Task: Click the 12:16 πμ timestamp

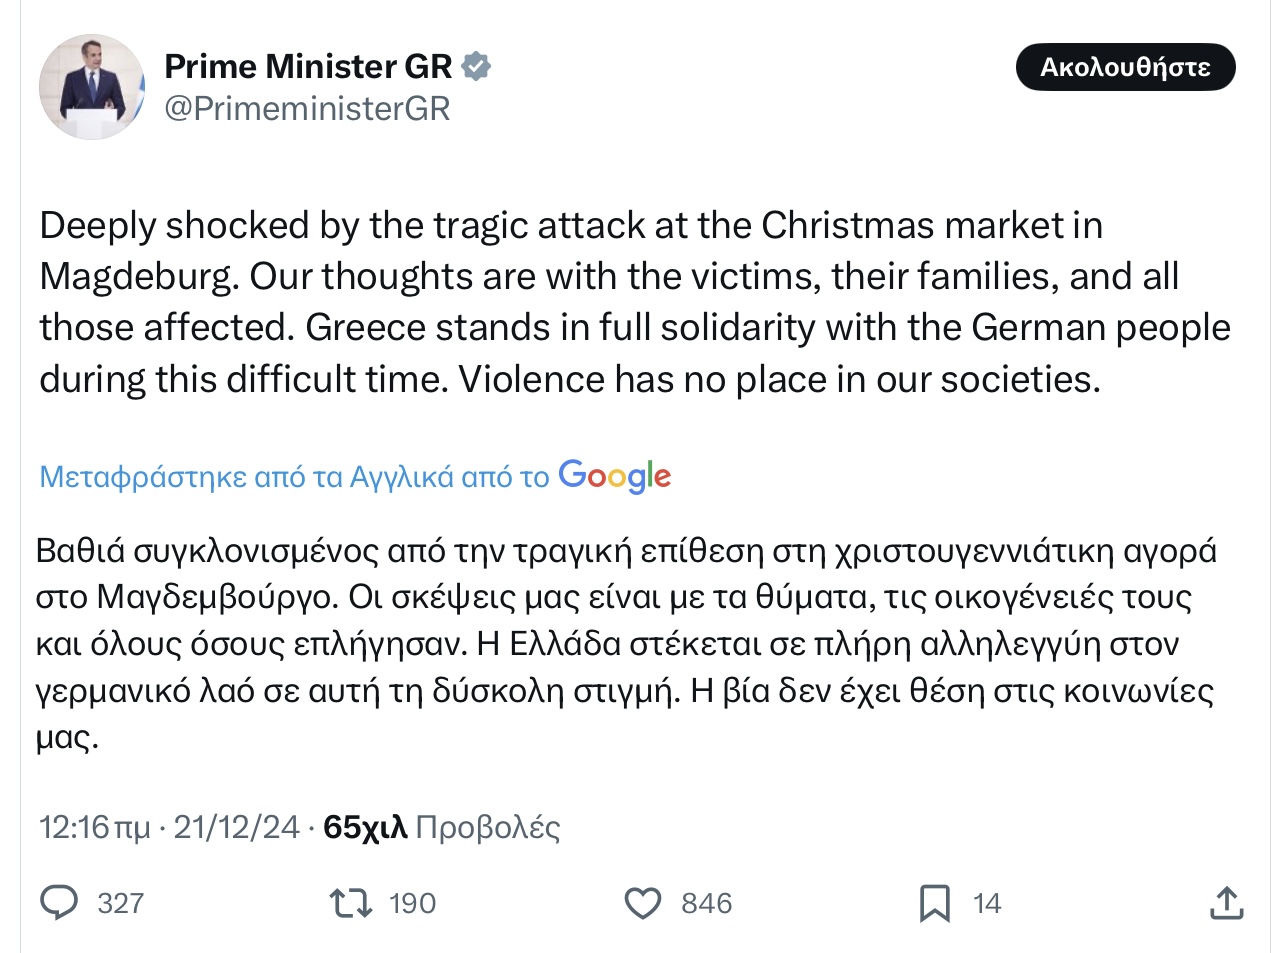Action: (94, 827)
